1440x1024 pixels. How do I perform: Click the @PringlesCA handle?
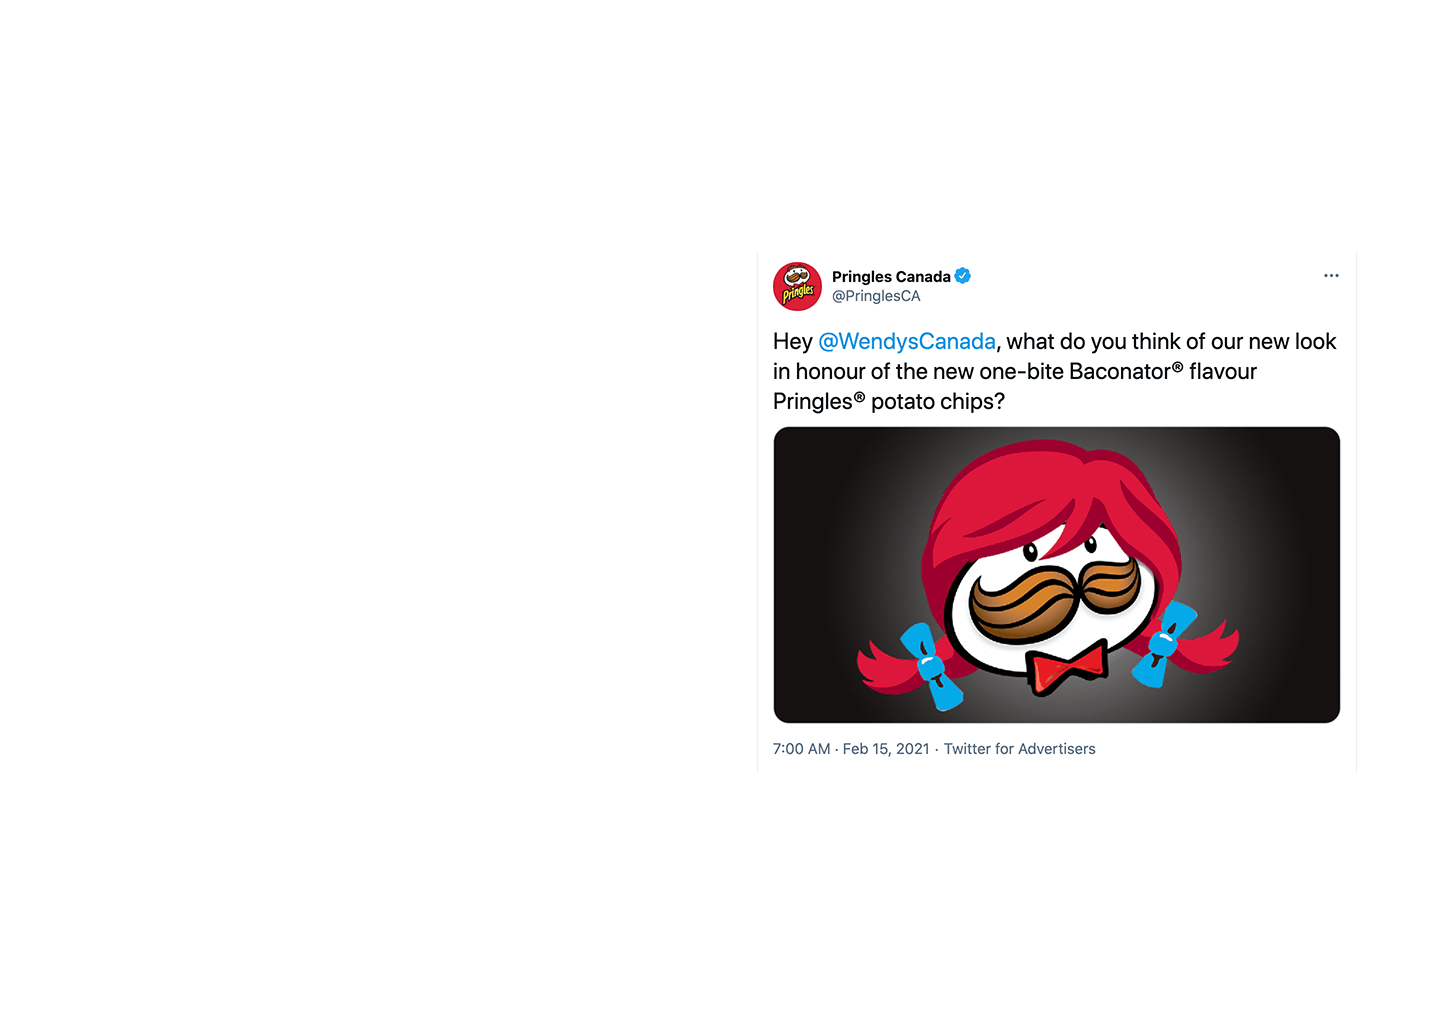(x=876, y=296)
